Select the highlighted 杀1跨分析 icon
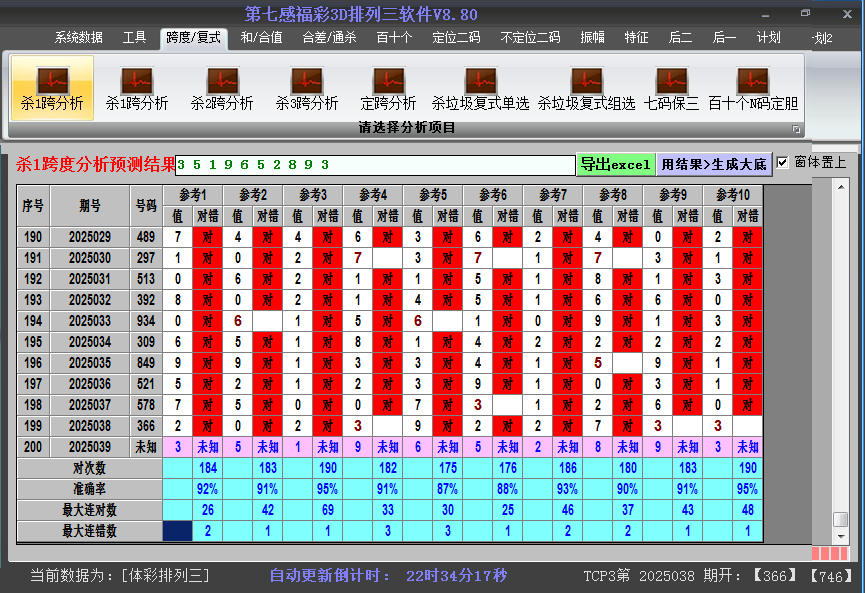 point(52,88)
